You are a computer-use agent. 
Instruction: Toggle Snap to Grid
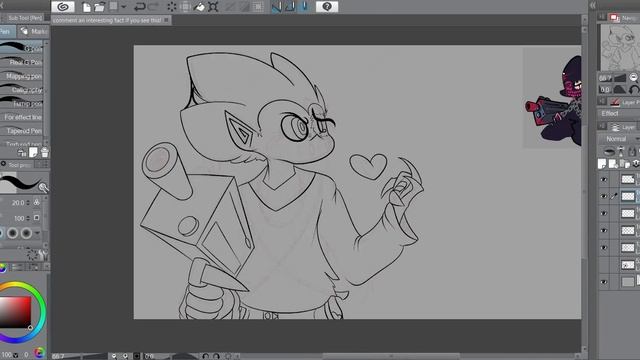tap(304, 7)
